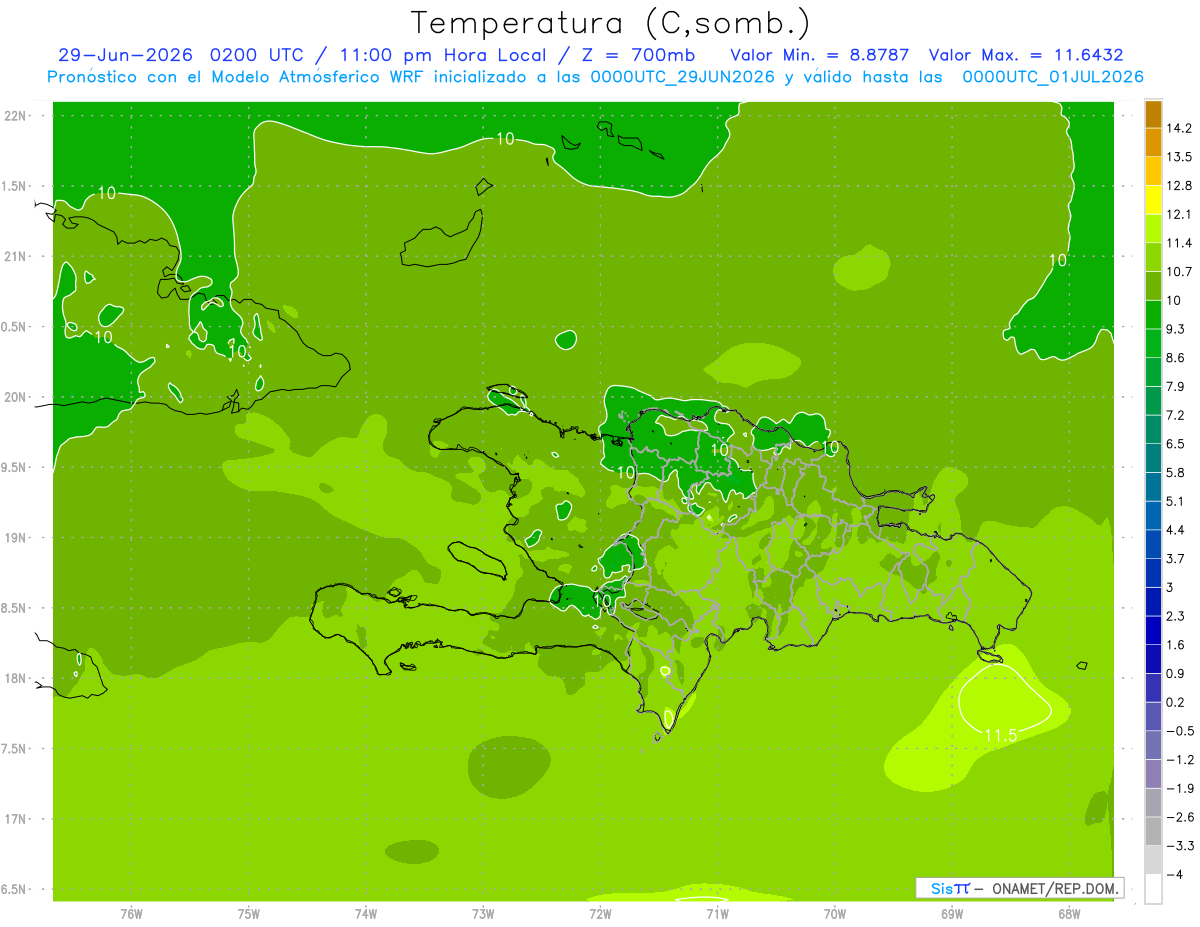This screenshot has width=1200, height=927.
Task: Pick the dark orange swatch above 14.2
Action: (x=1153, y=114)
